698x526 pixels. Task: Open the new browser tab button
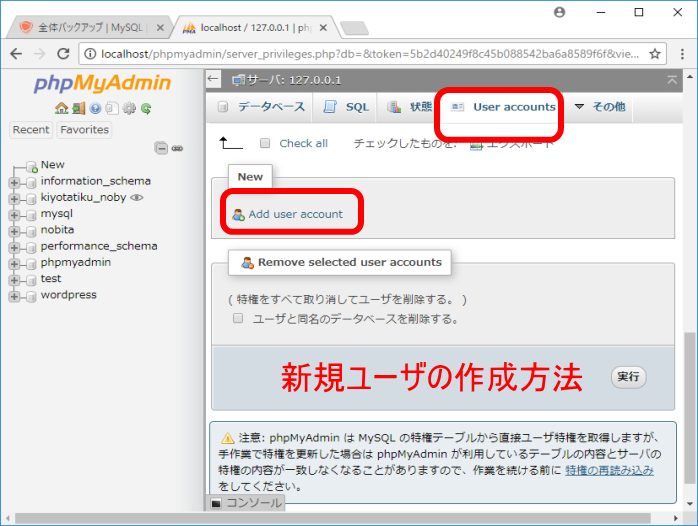click(x=354, y=28)
